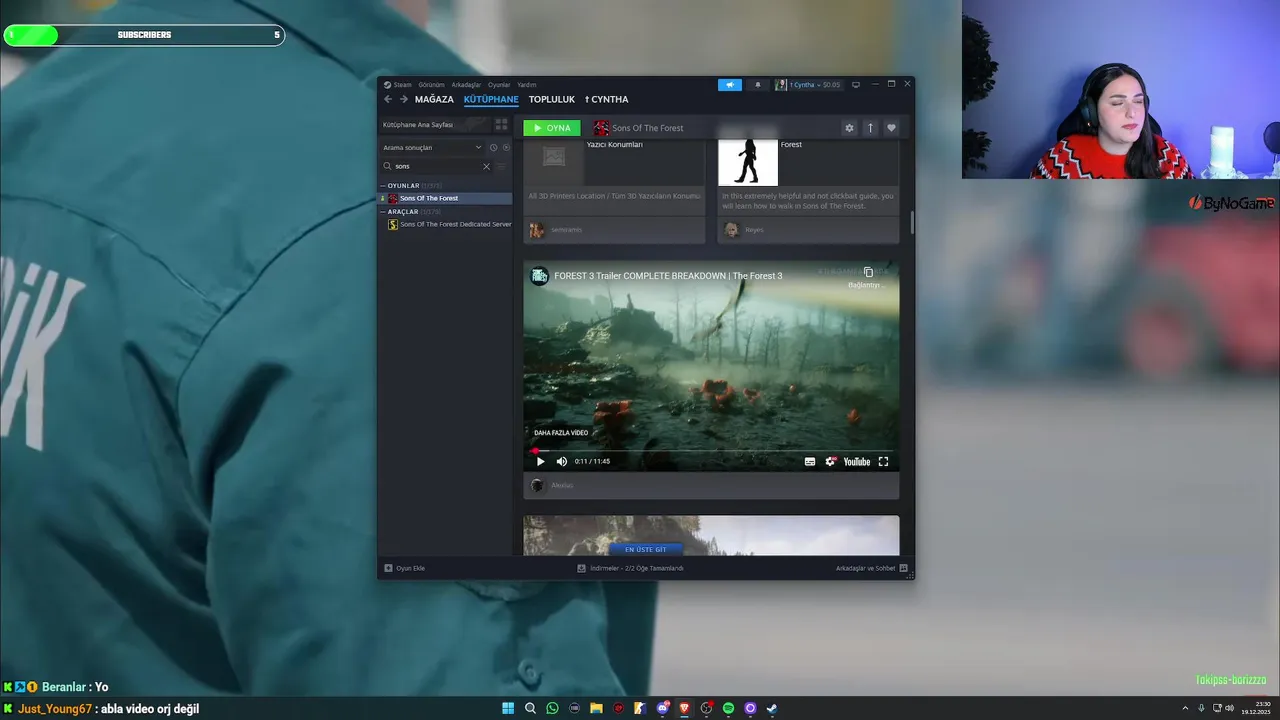This screenshot has height=720, width=1280.
Task: Open the walking silhouette guide thumbnail
Action: point(747,164)
